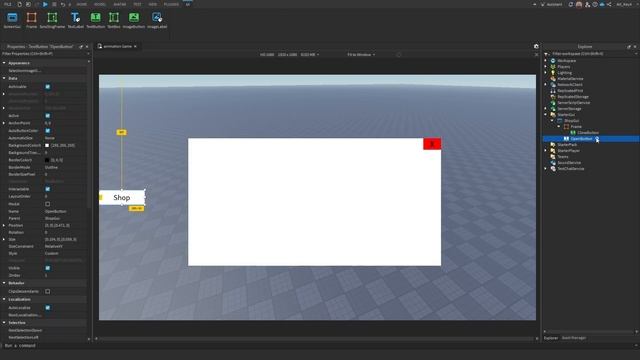This screenshot has height=360, width=640.
Task: Insert a ScreenGui from the ribbon
Action: (x=12, y=20)
